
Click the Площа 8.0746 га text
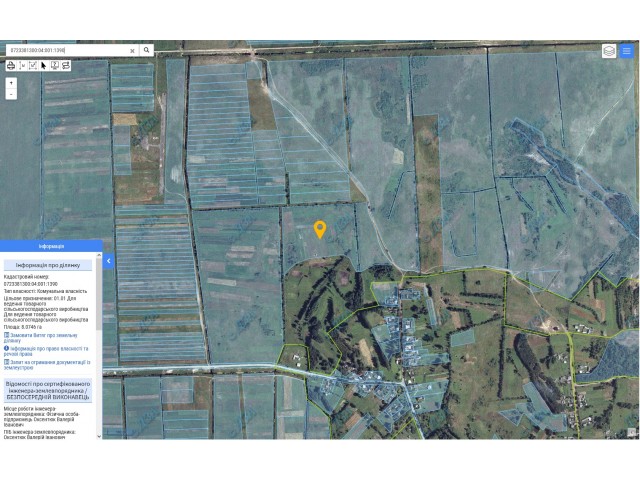23,327
